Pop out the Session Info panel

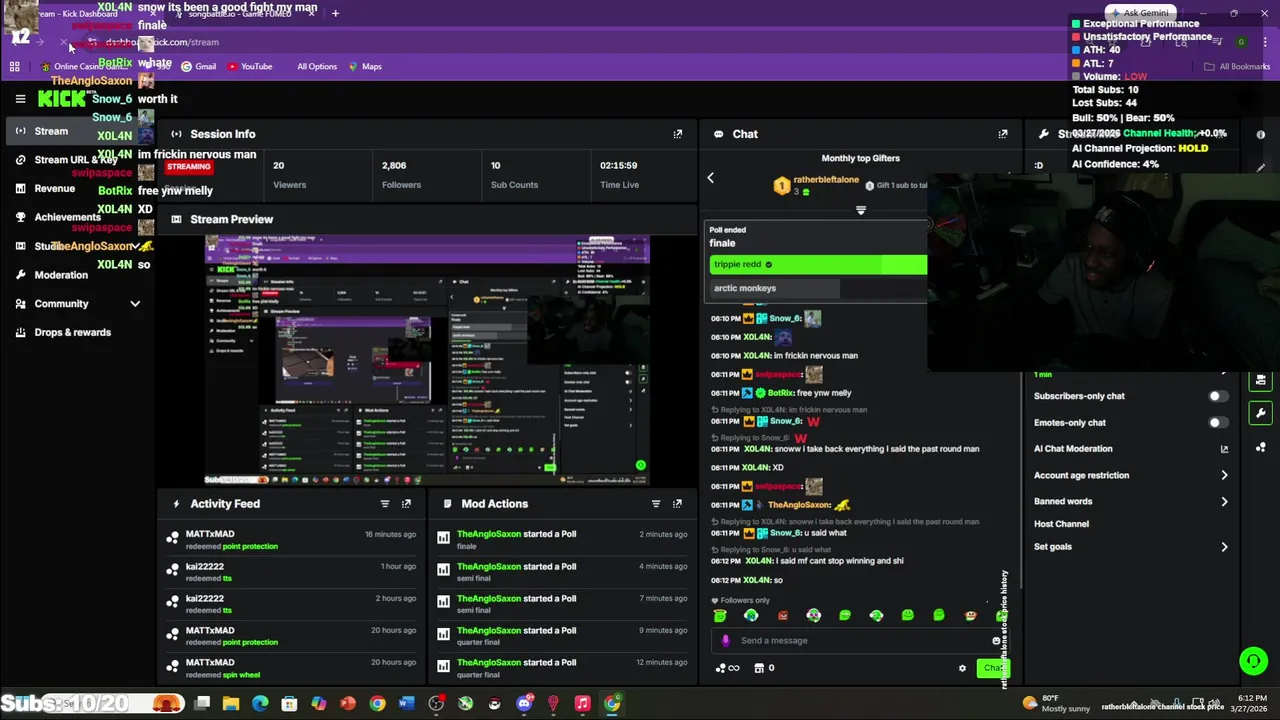click(678, 134)
